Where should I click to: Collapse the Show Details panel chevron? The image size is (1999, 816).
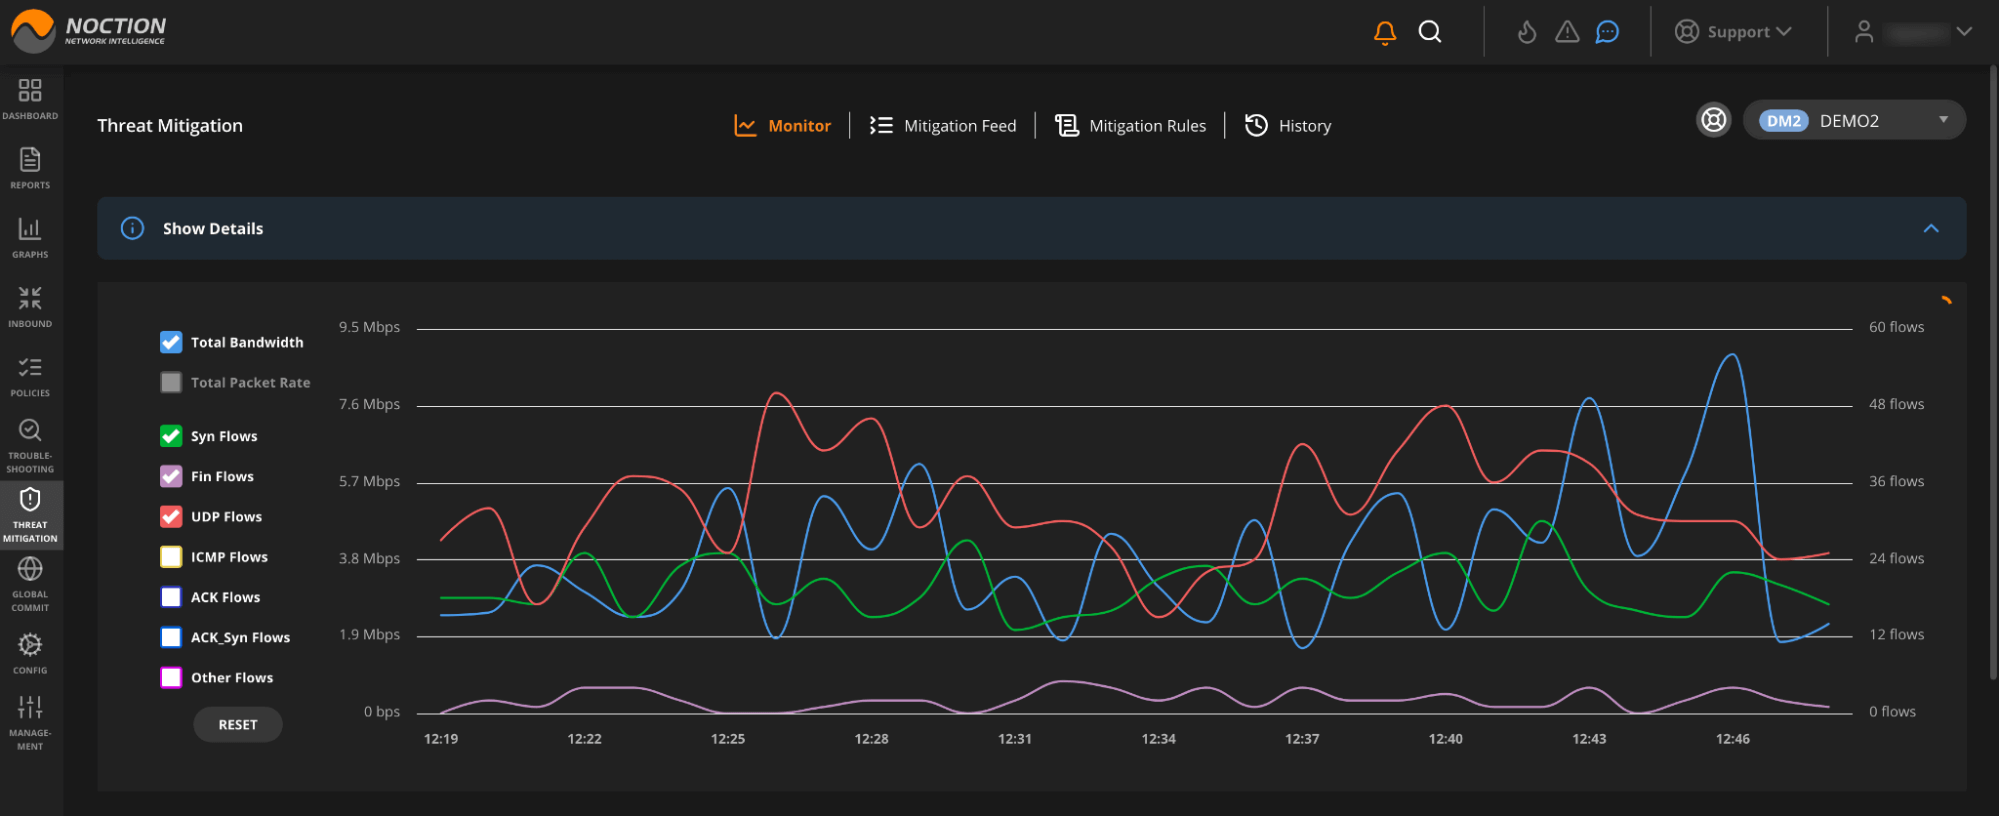coord(1931,229)
